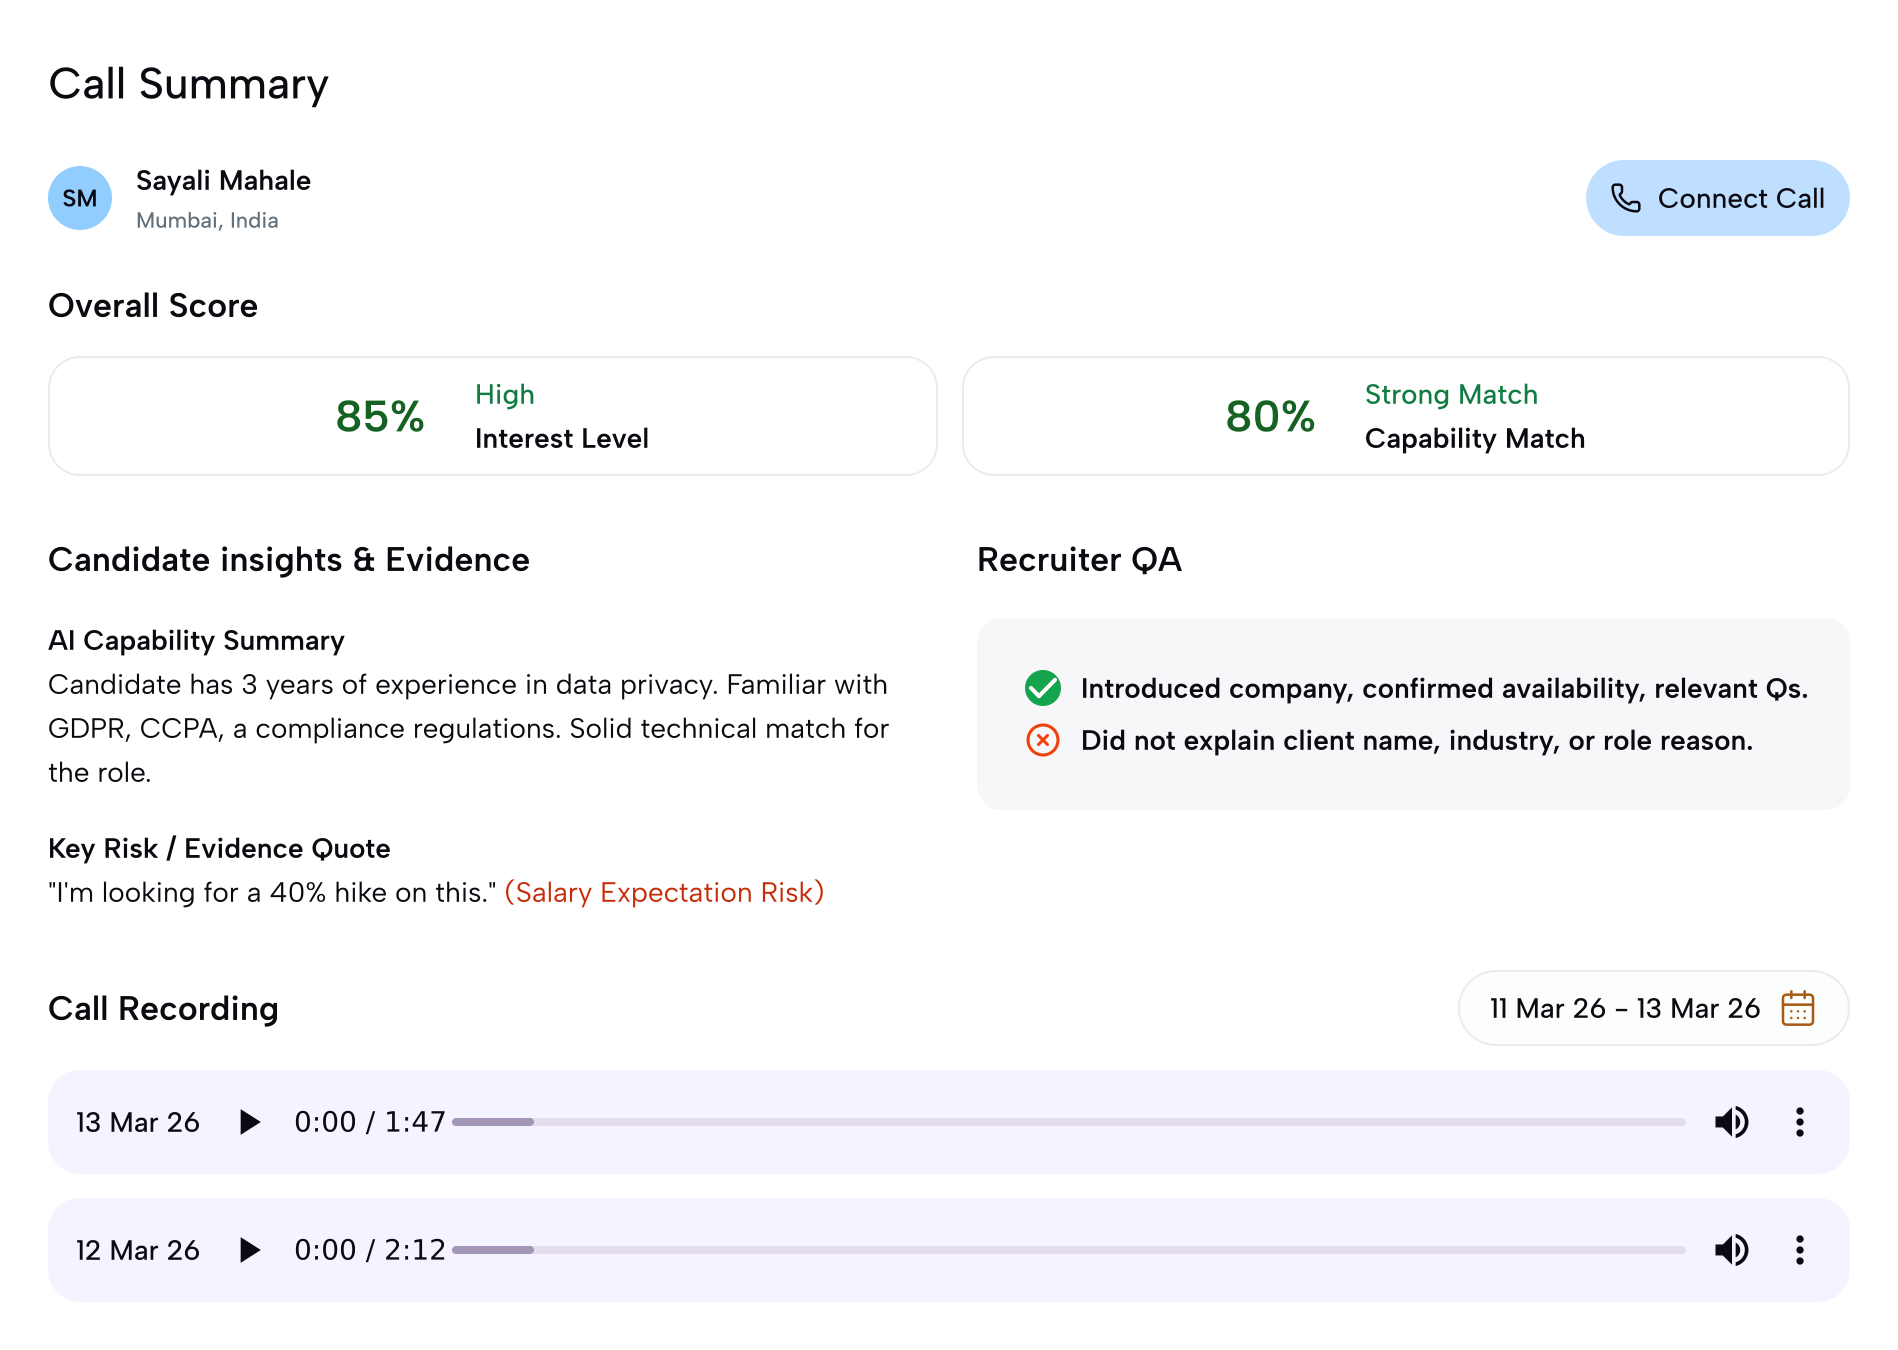
Task: Click 'Did not explain client name' QA line
Action: click(x=1417, y=740)
